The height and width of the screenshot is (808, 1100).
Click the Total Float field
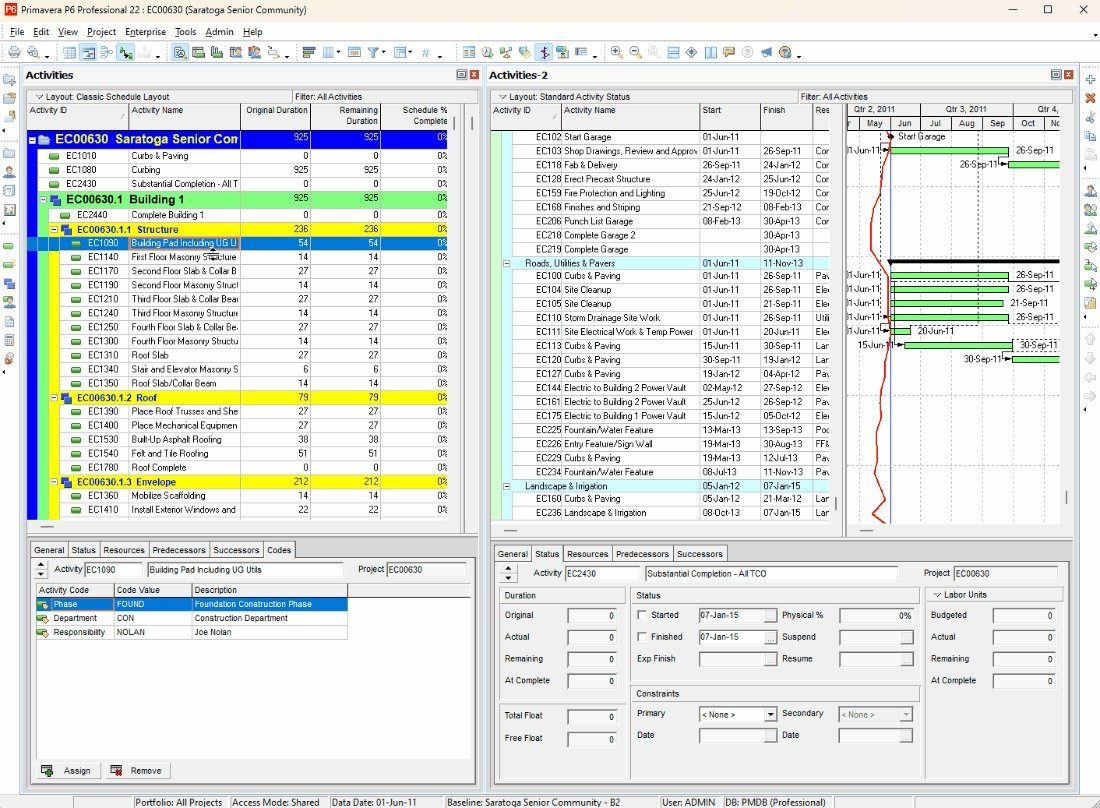point(591,717)
